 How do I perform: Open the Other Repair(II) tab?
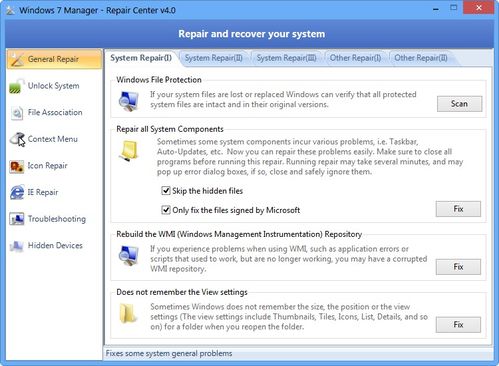click(421, 58)
